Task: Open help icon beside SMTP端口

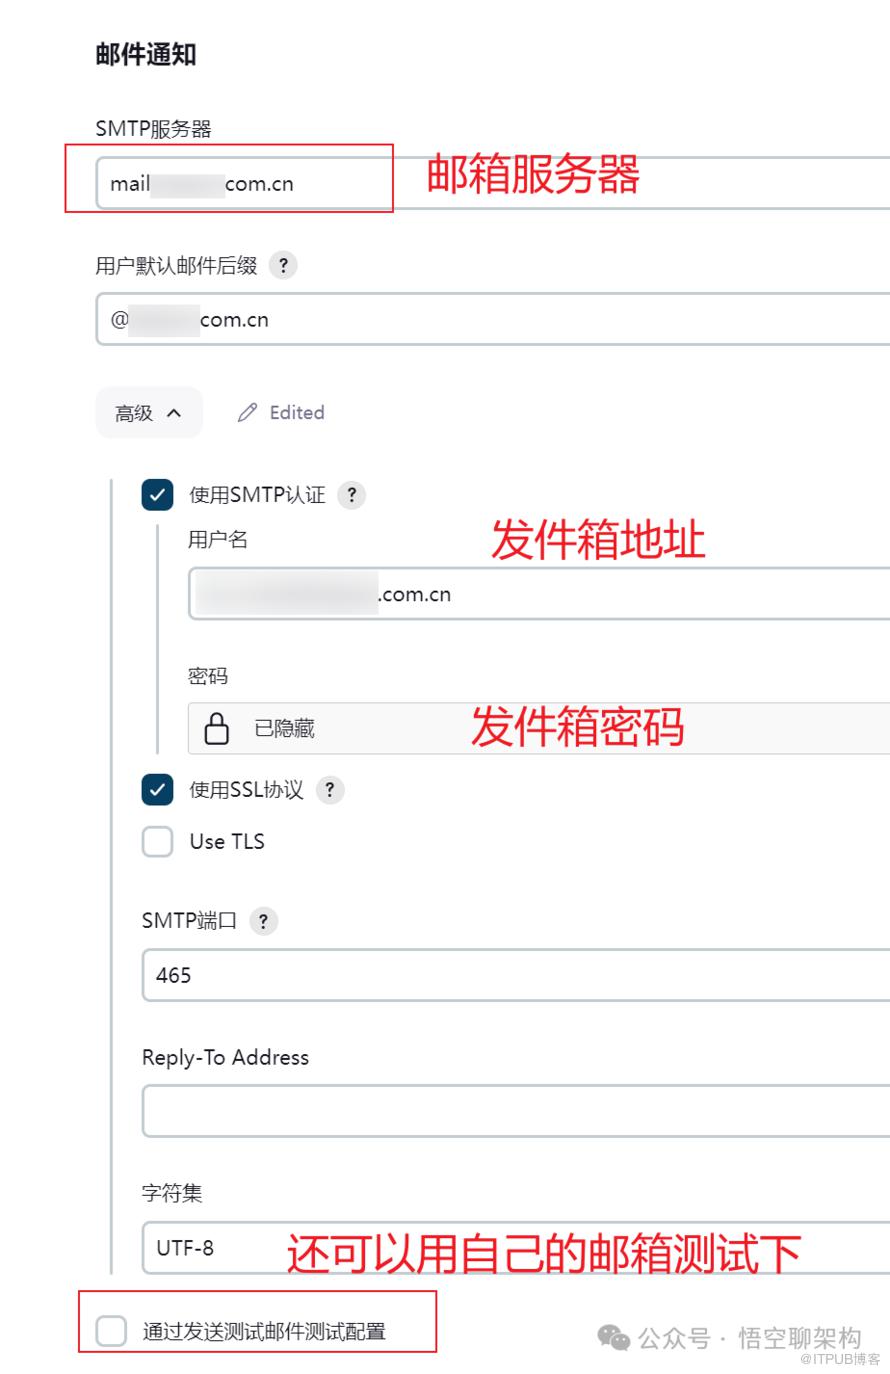Action: [263, 921]
